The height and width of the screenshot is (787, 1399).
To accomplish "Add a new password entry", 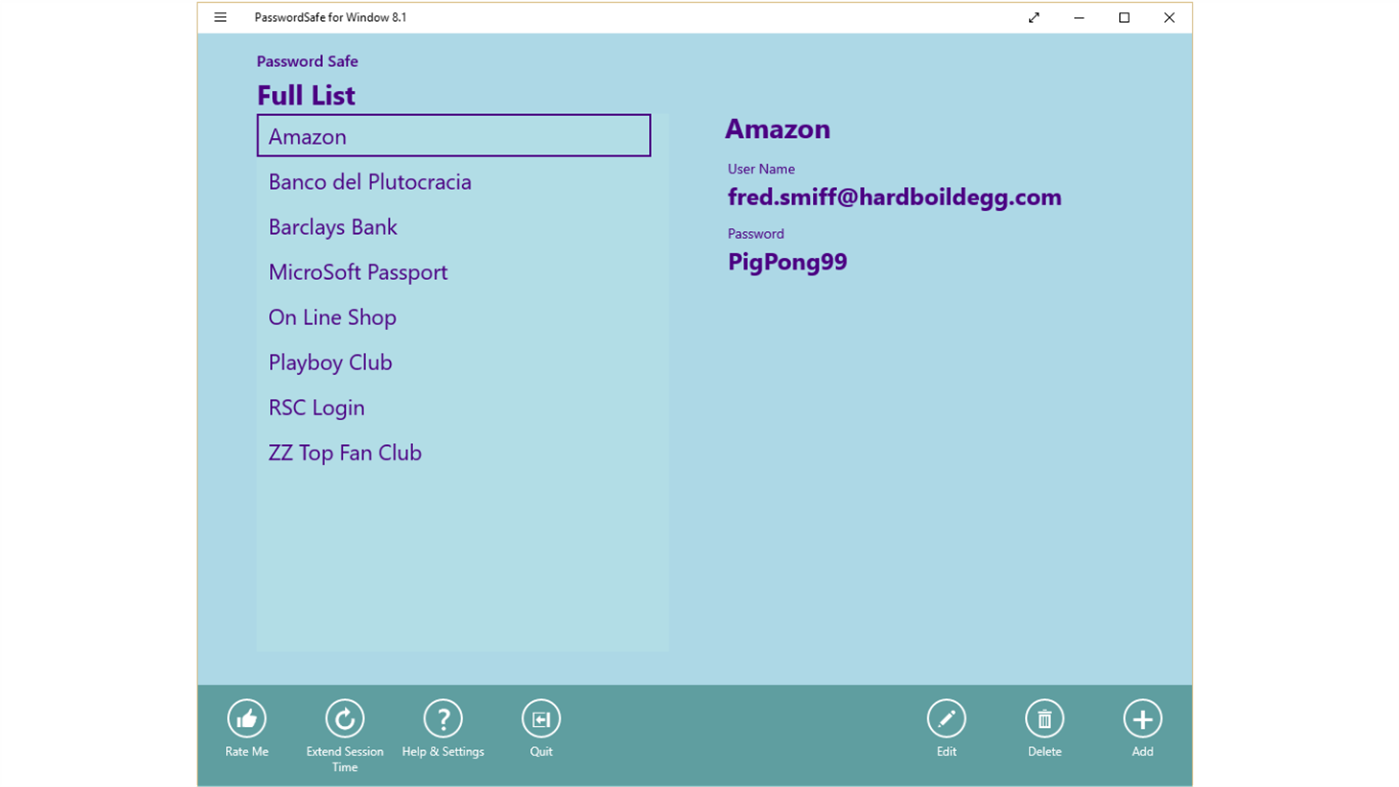I will (1142, 718).
